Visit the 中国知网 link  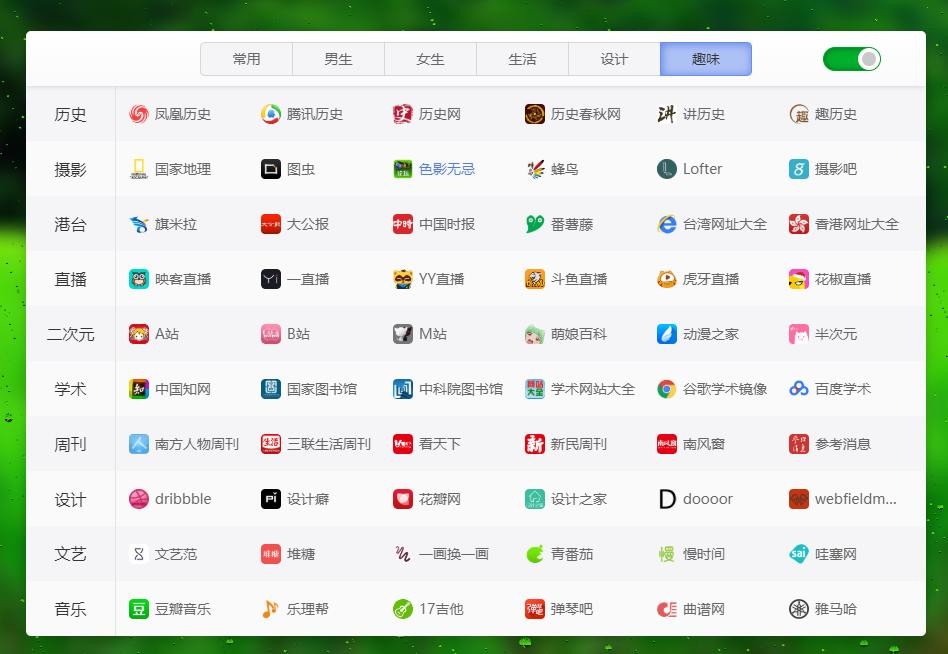[182, 389]
